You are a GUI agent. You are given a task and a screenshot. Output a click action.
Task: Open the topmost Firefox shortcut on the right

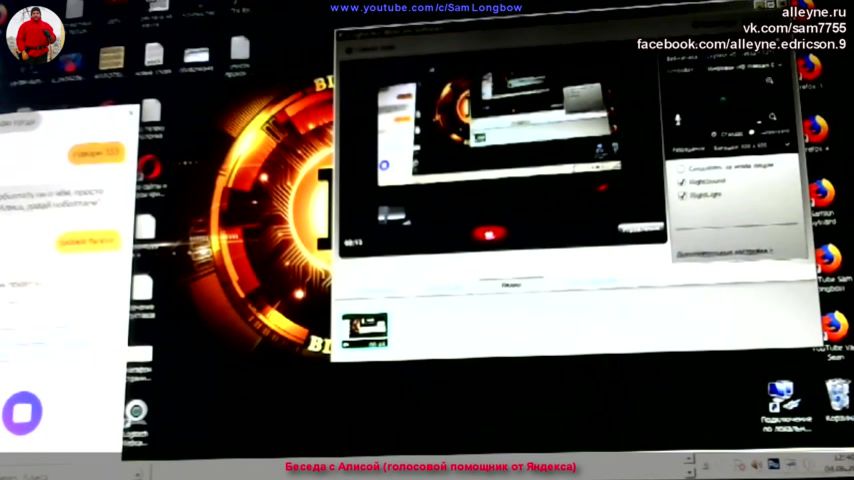click(808, 68)
